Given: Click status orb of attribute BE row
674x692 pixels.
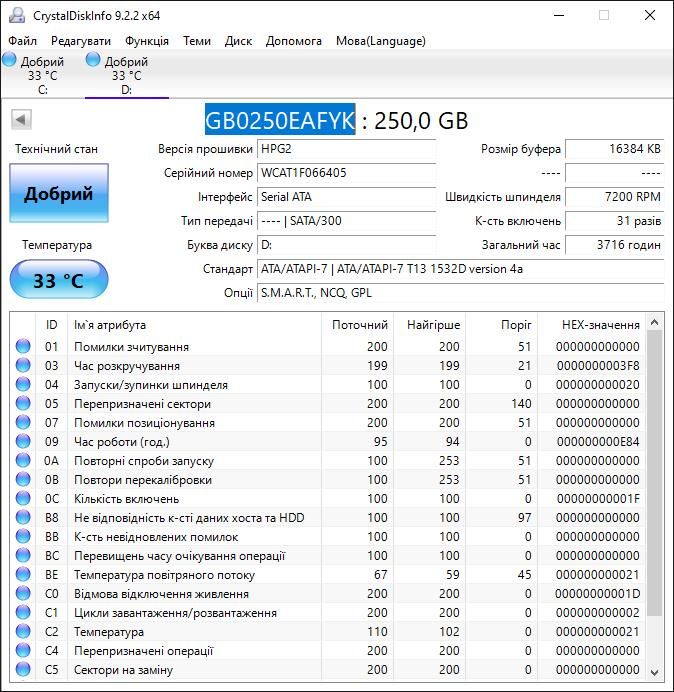Looking at the screenshot, I should (x=23, y=574).
